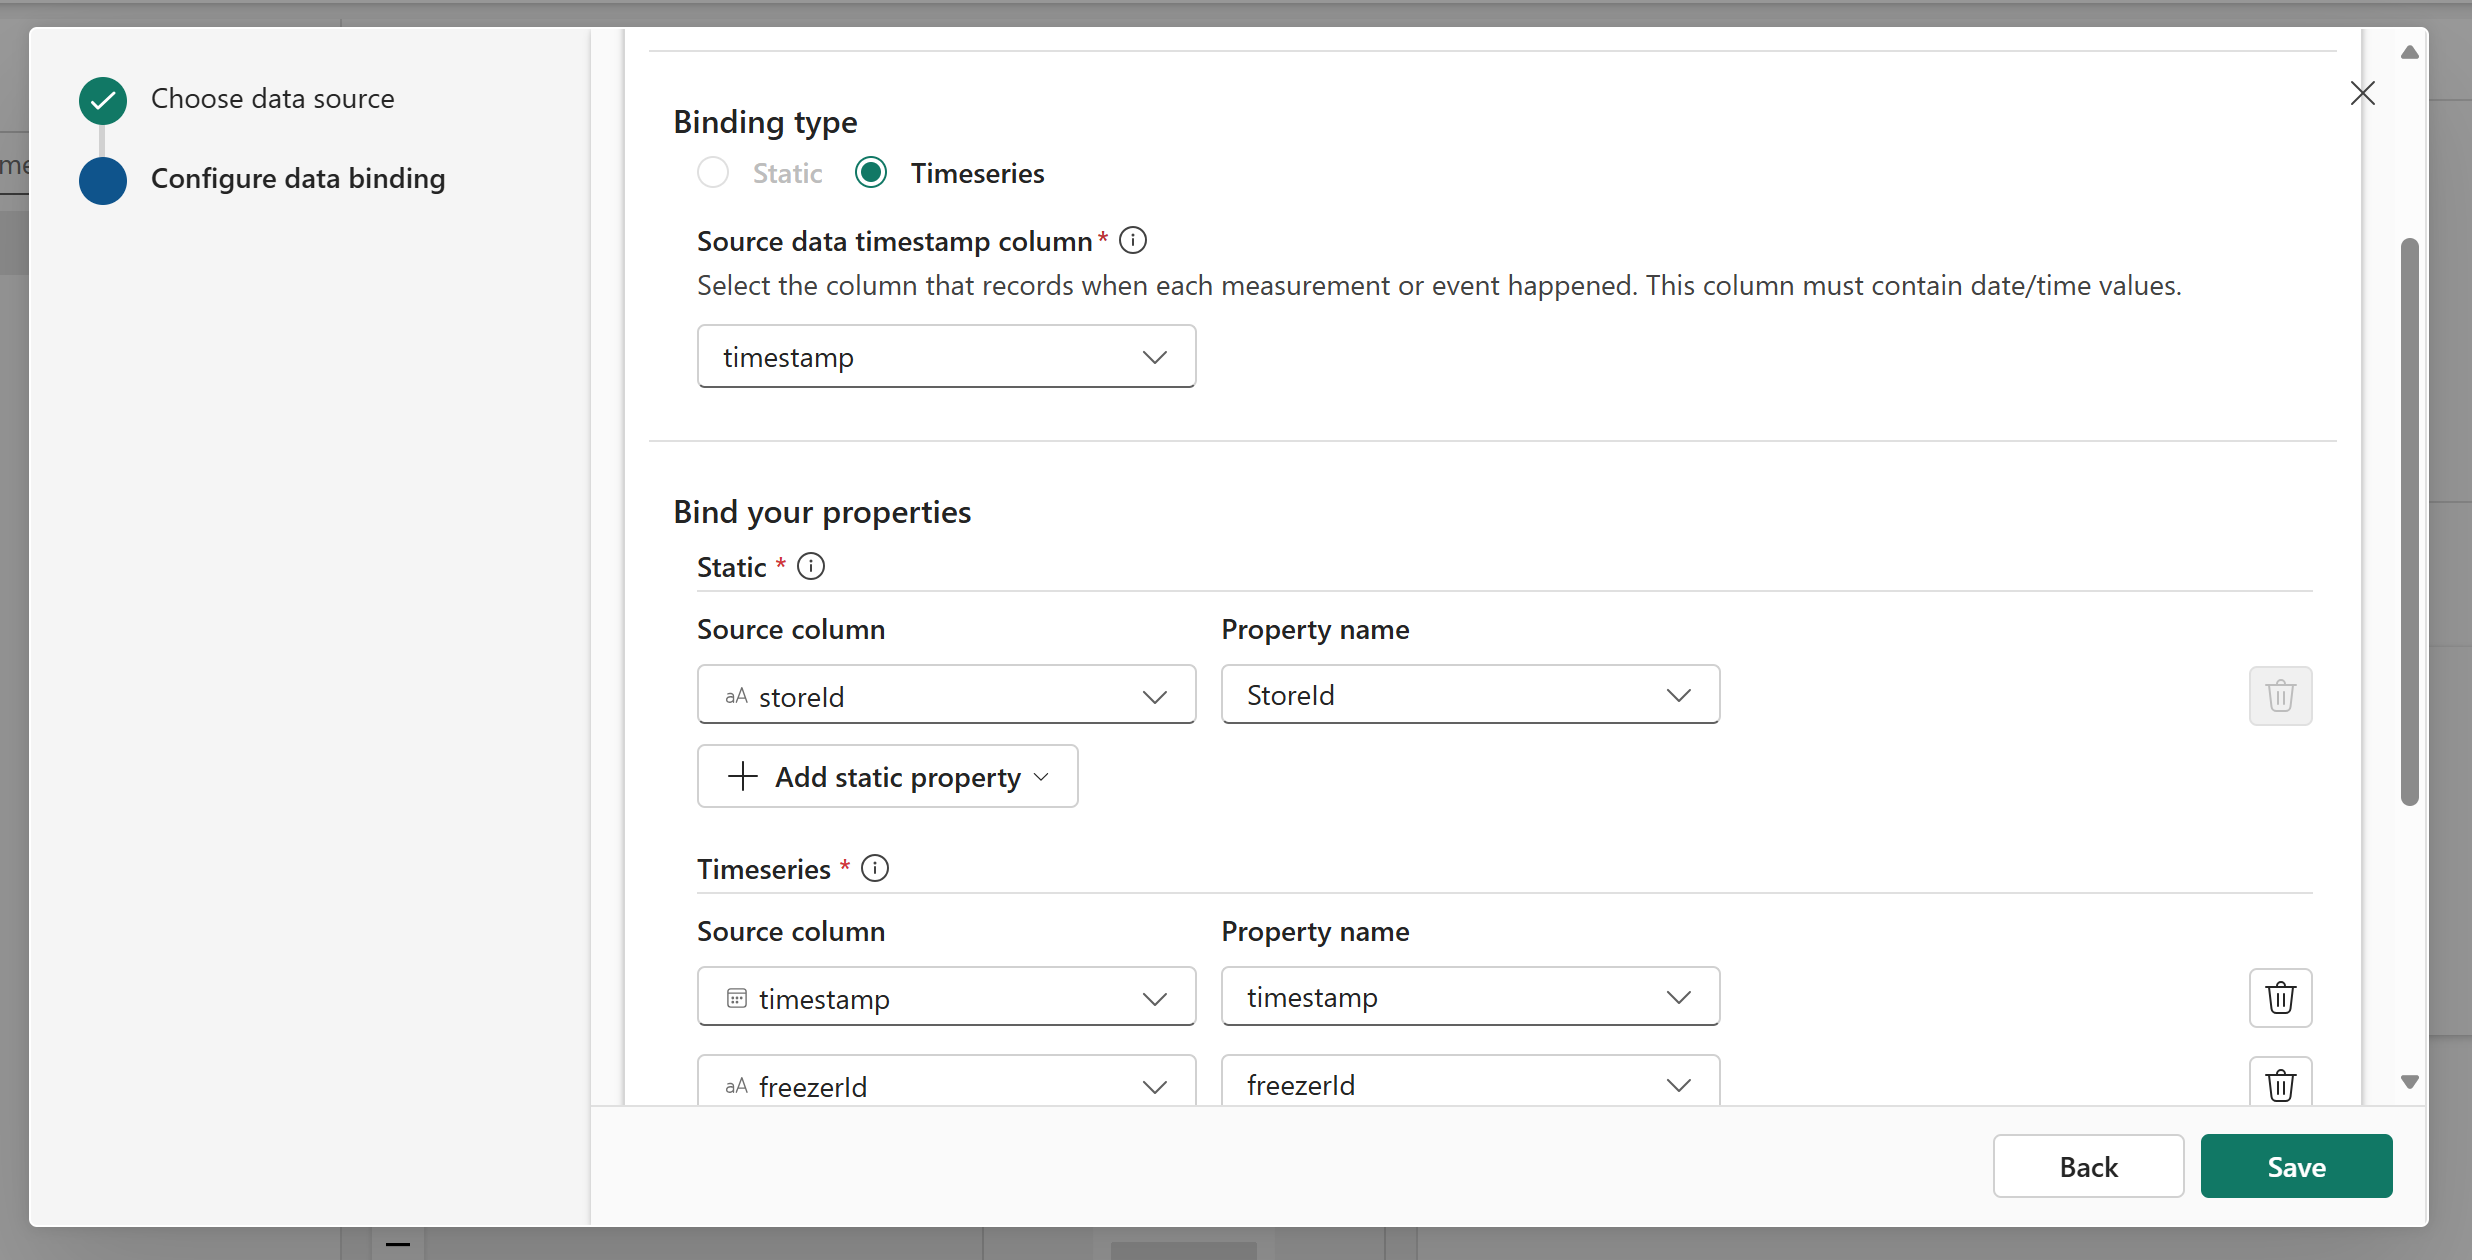Click info icon next to Timeseries label

(874, 868)
